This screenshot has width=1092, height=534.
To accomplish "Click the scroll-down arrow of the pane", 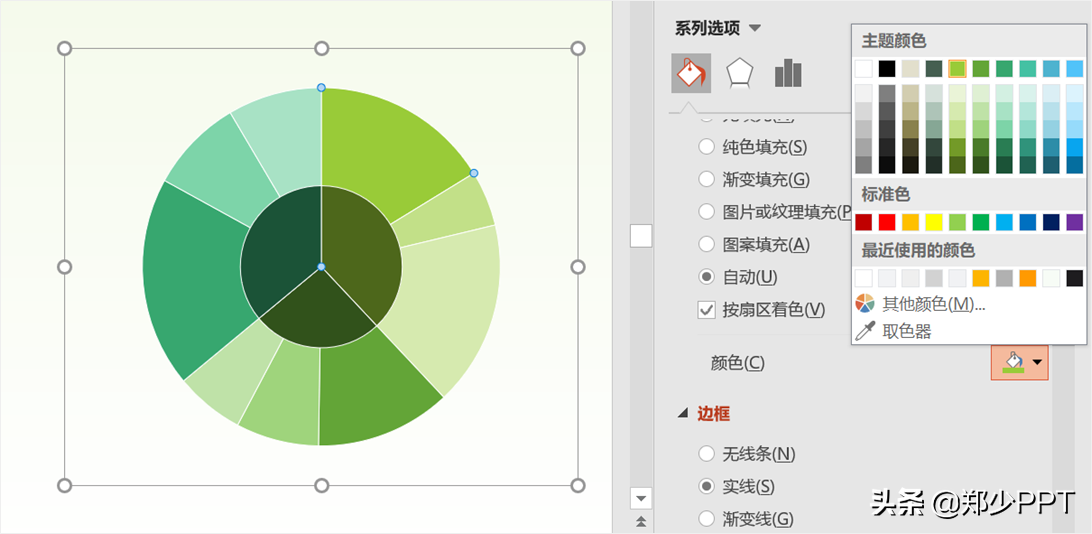I will coord(641,497).
